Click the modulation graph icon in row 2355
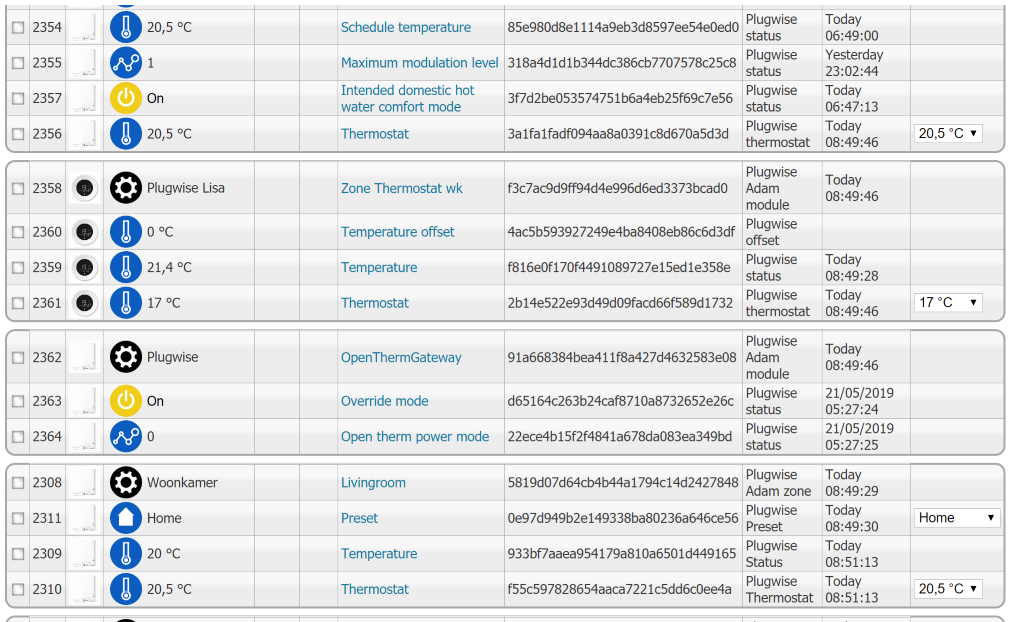This screenshot has height=622, width=1011. pos(126,63)
